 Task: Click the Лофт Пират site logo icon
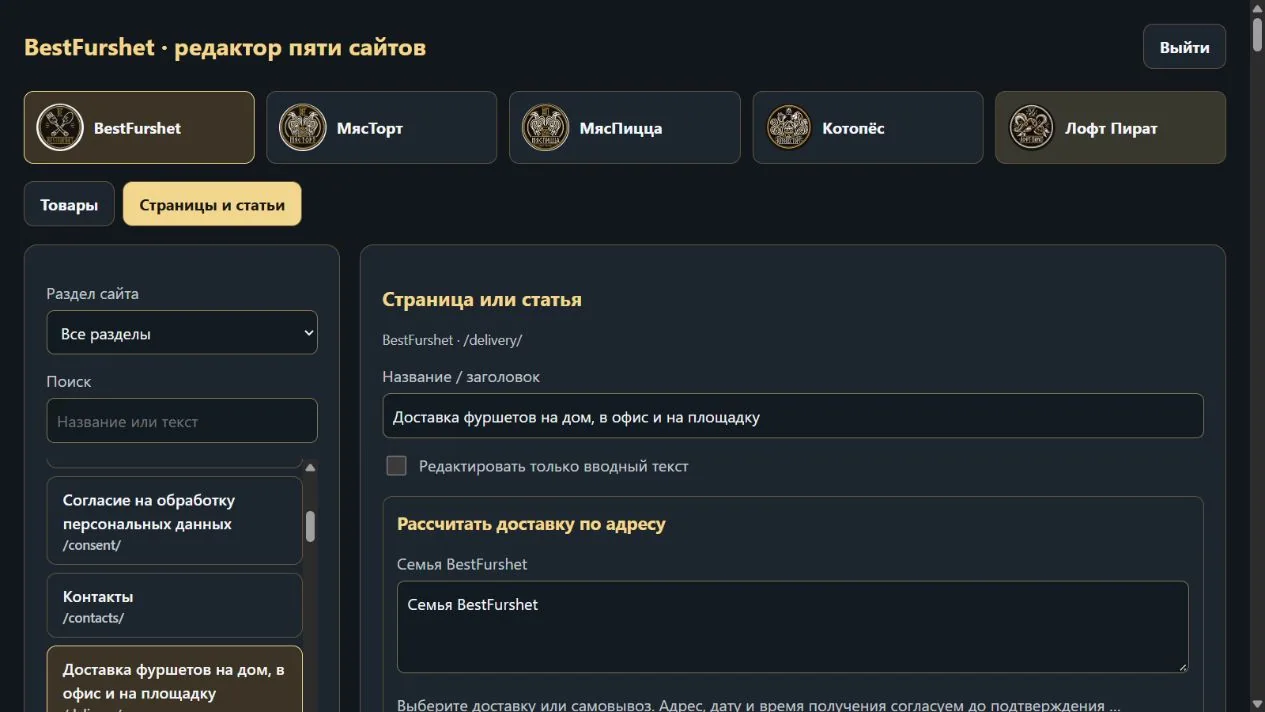1032,128
